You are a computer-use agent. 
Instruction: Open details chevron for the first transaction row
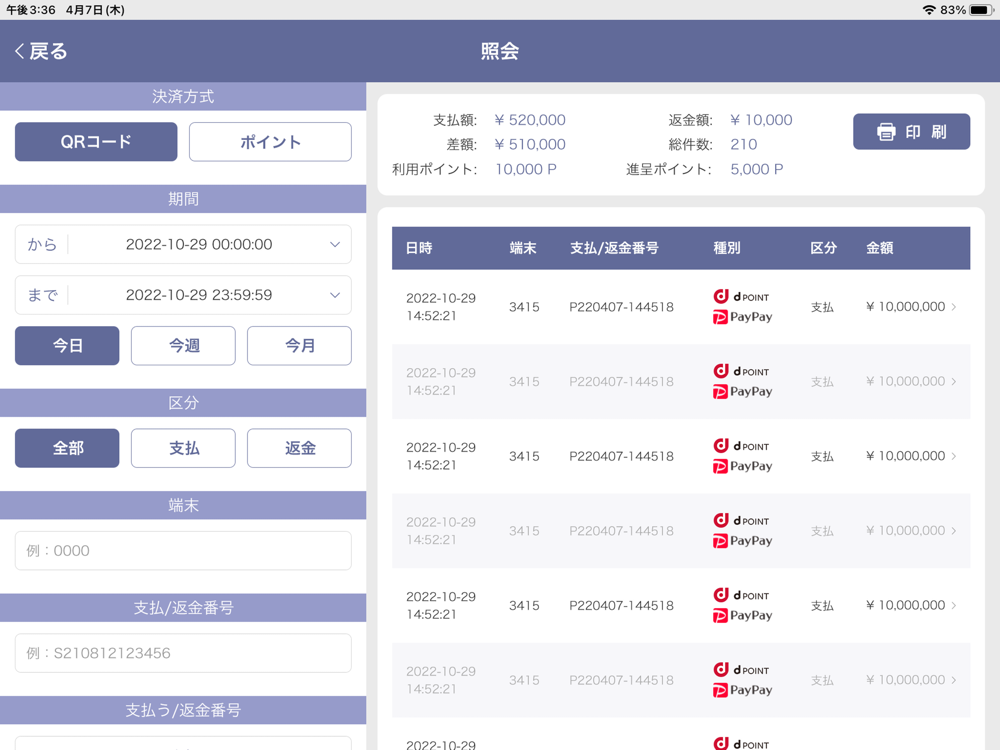[x=954, y=307]
